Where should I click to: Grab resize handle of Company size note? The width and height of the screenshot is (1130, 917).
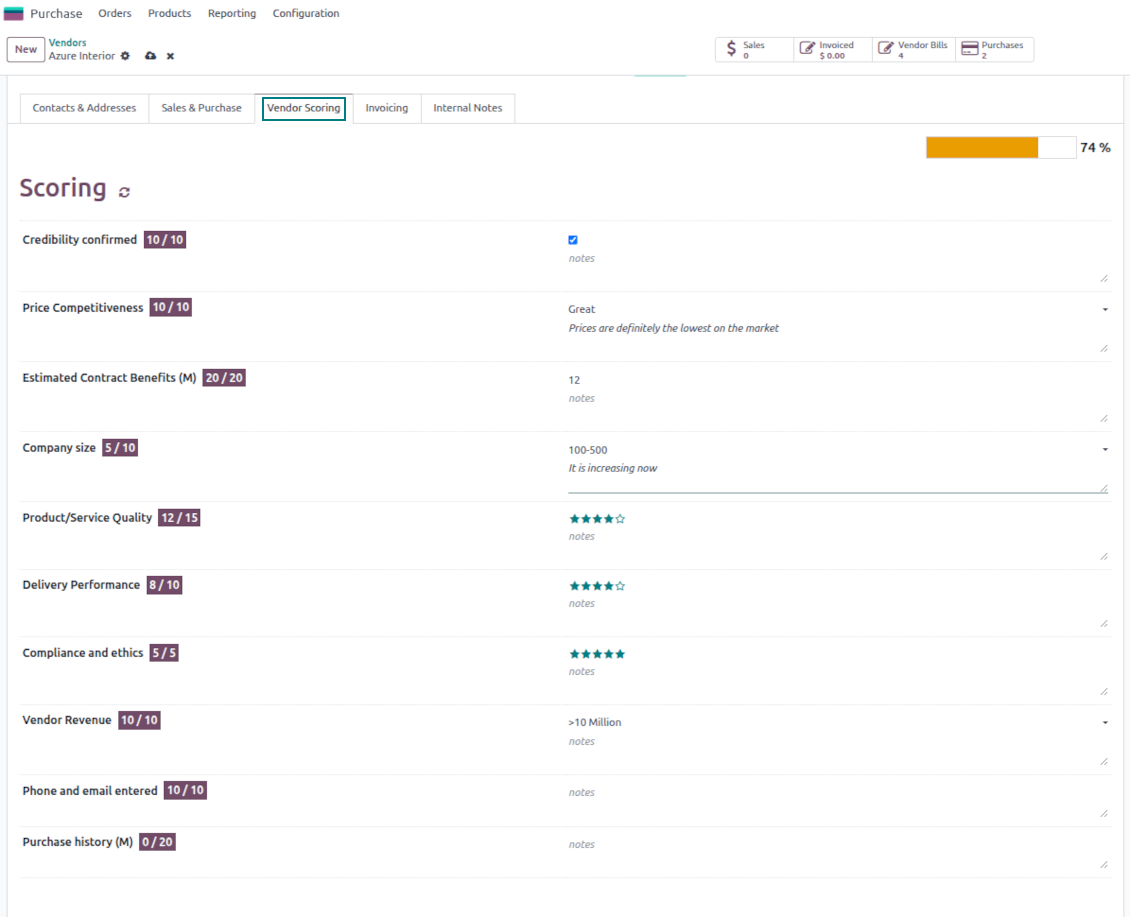[1103, 489]
